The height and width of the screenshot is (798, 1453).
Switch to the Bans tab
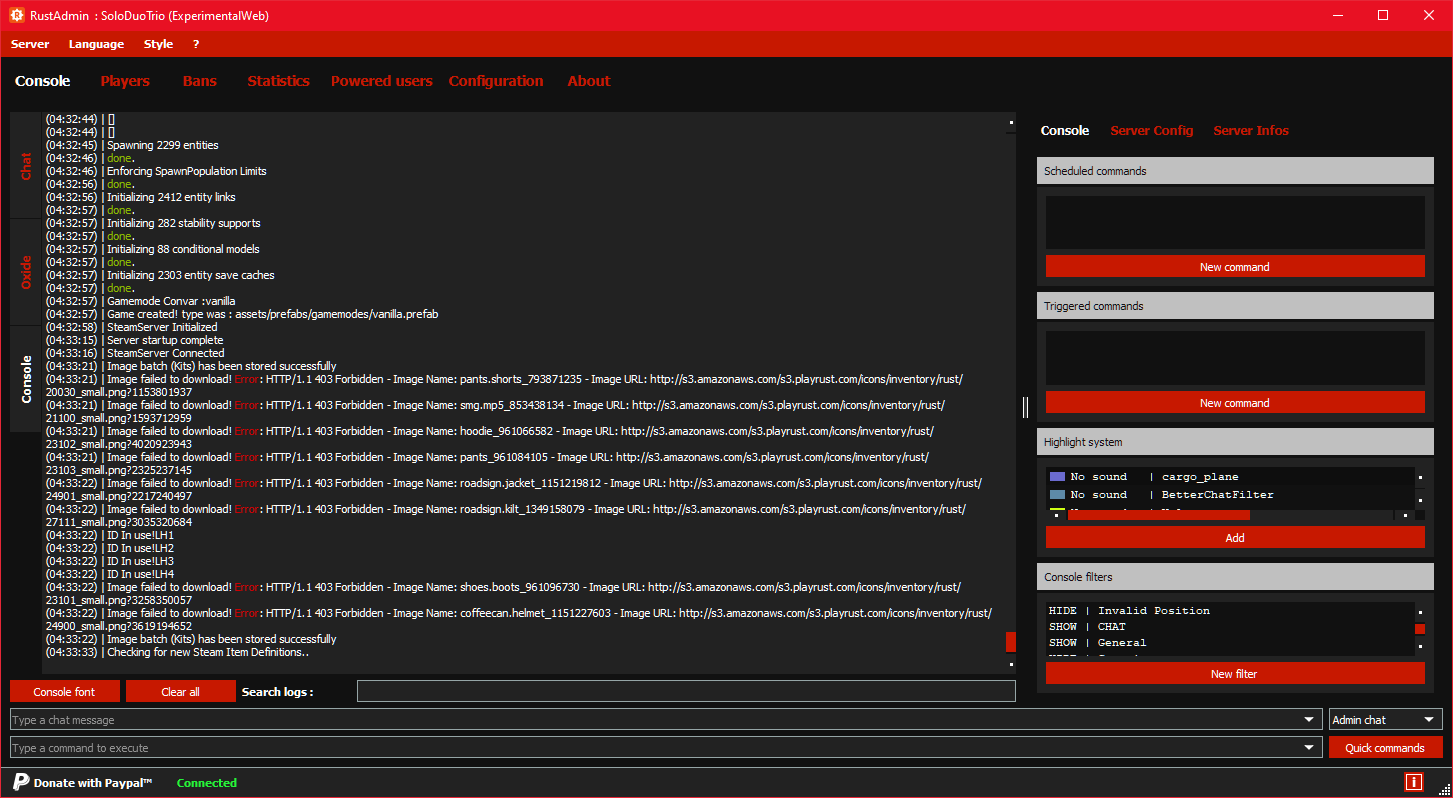[200, 81]
